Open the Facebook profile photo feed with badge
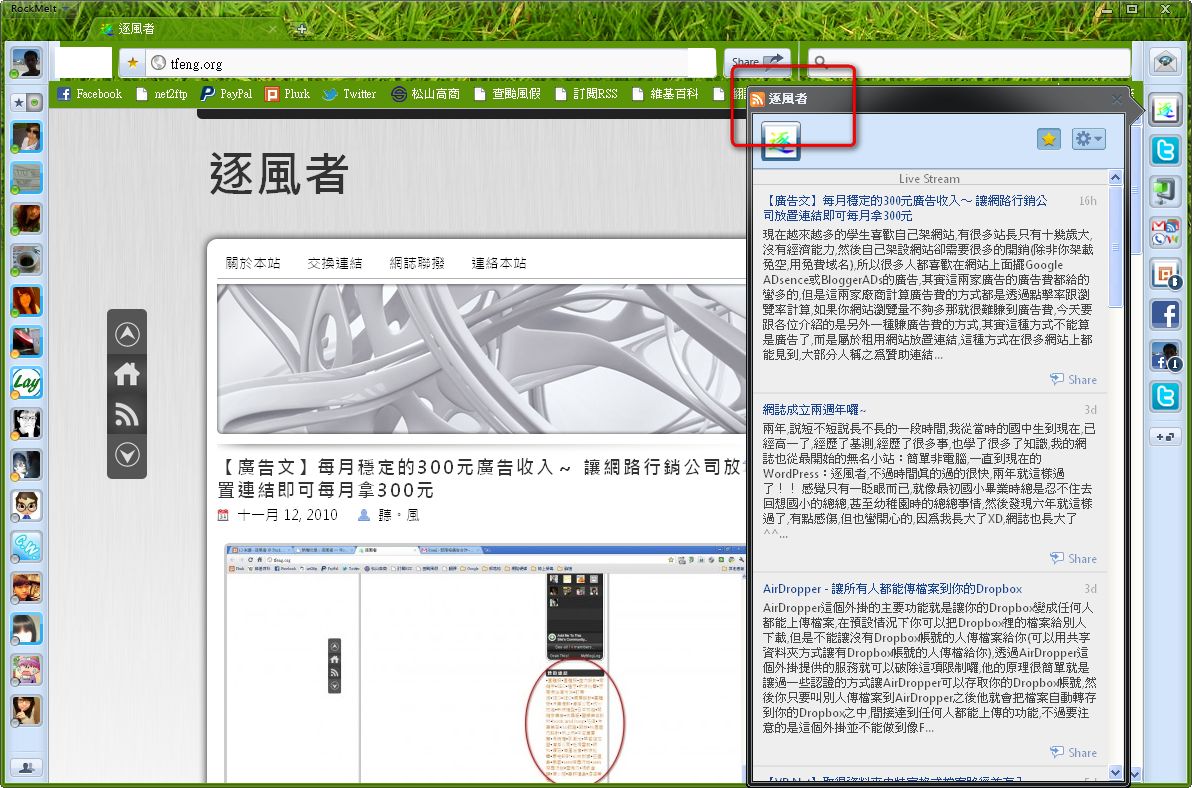The height and width of the screenshot is (788, 1192). (x=1165, y=355)
